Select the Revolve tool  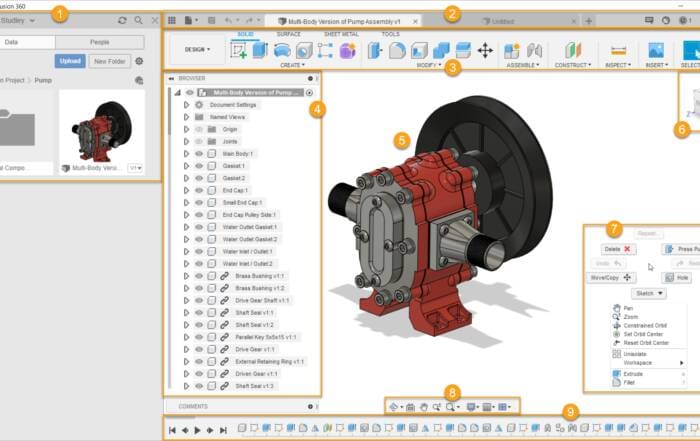(x=282, y=50)
